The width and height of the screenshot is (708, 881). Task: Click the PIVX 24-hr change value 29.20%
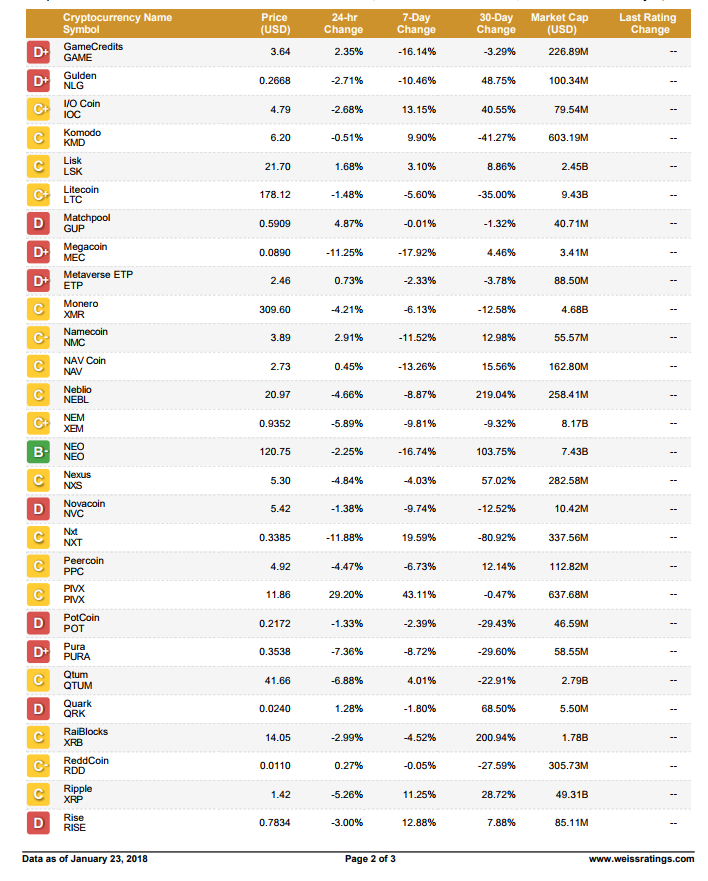(346, 594)
